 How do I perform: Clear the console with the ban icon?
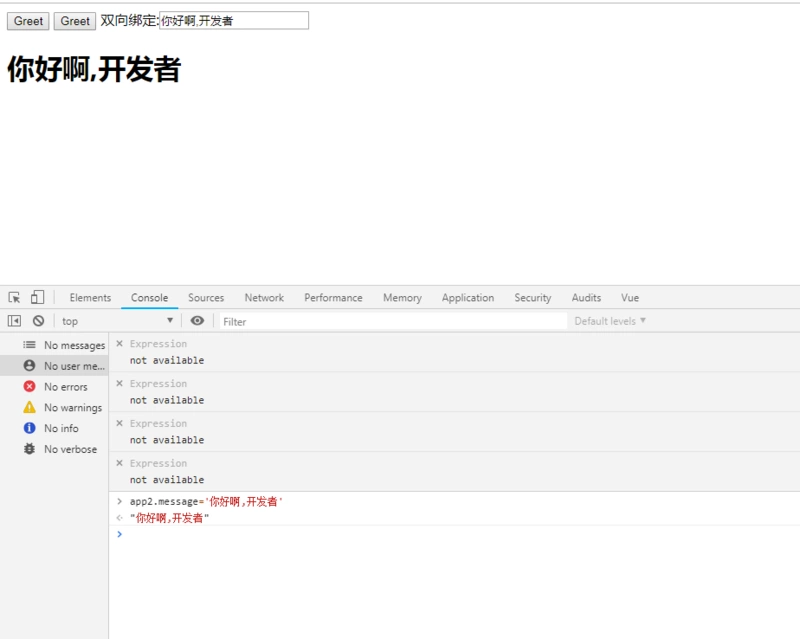click(38, 321)
